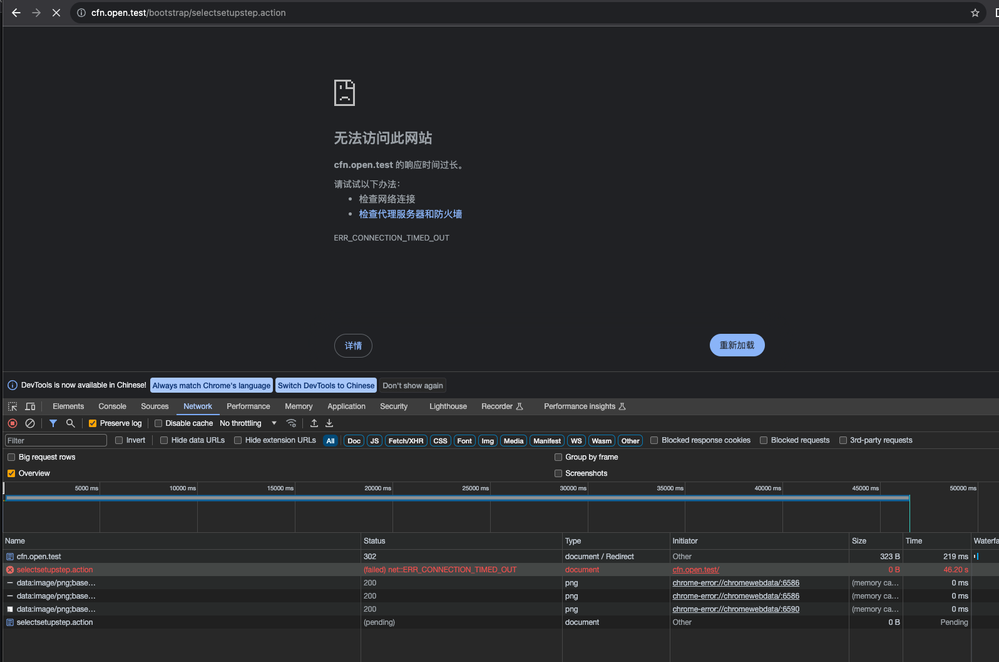999x662 pixels.
Task: Check Blocked response cookies
Action: 654,440
